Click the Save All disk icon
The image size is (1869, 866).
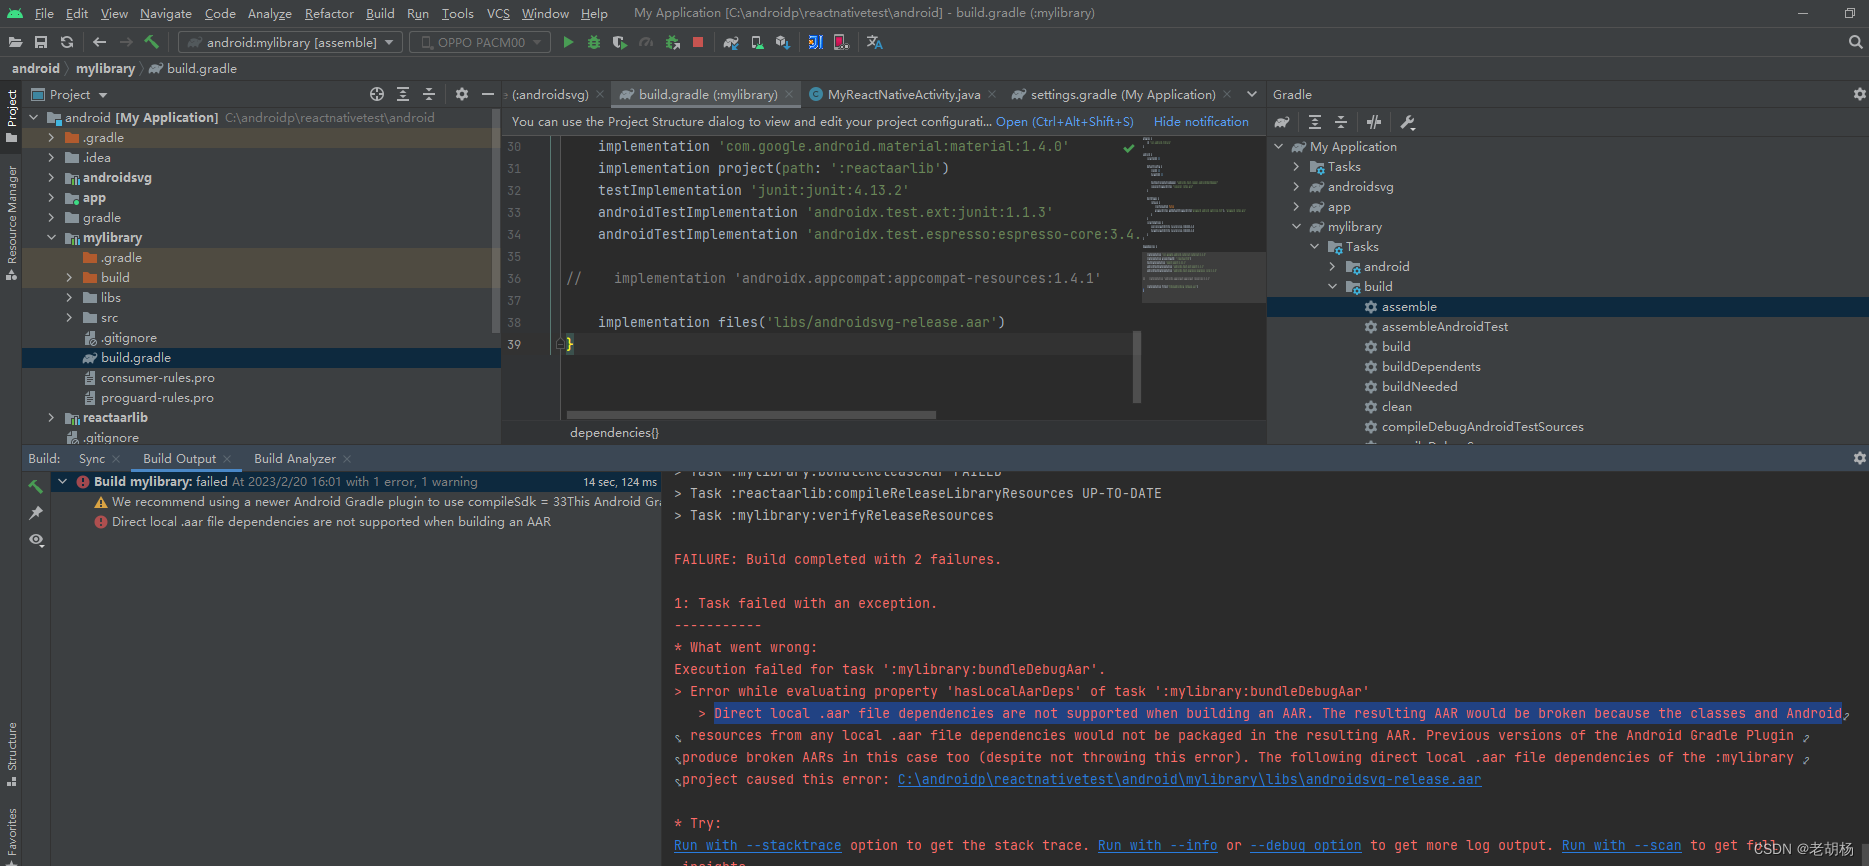coord(41,42)
